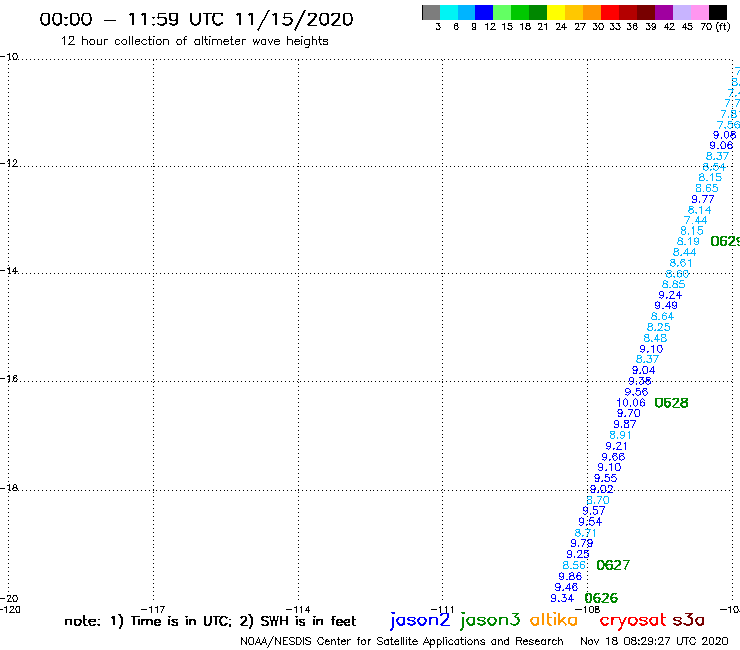Click the wave height value '9.57'
This screenshot has width=740, height=650.
594,511
